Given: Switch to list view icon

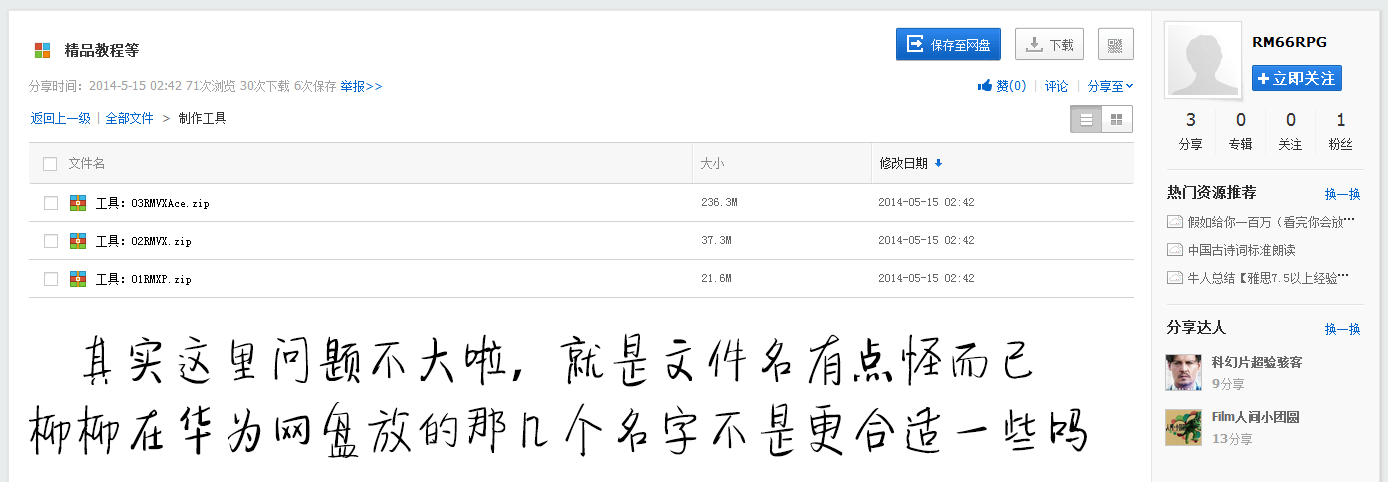Looking at the screenshot, I should click(x=1086, y=120).
